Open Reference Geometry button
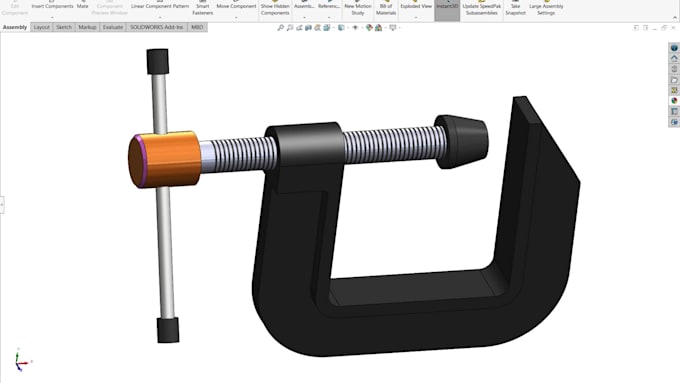 329,6
